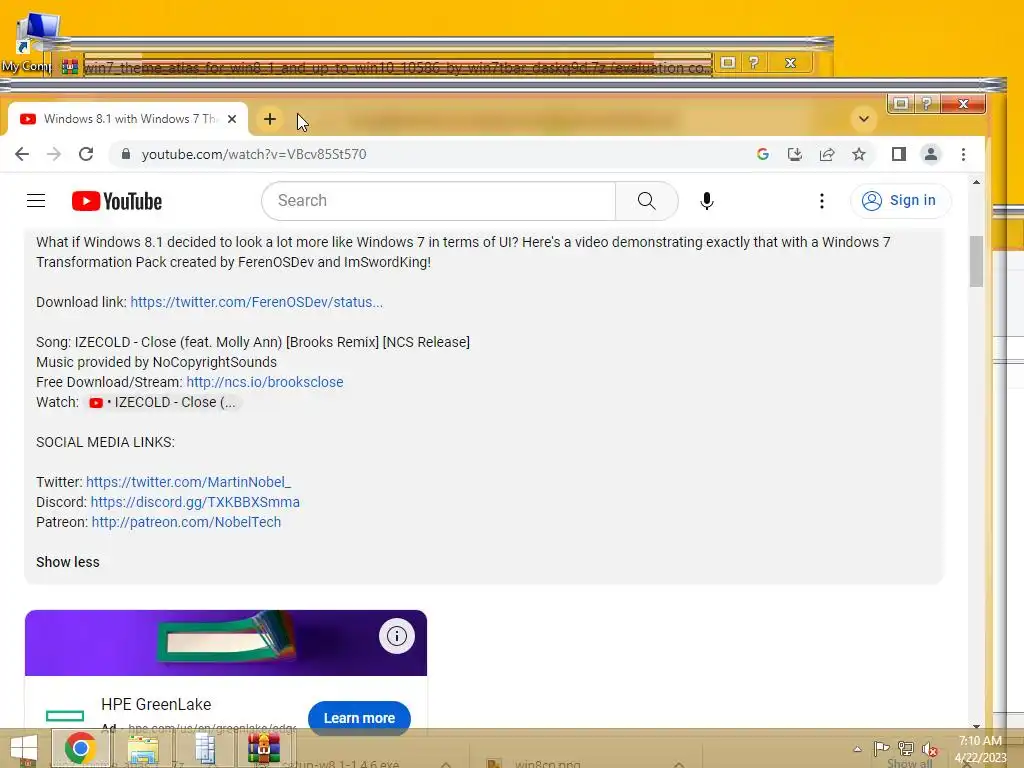Open the network tray icon

coord(906,748)
